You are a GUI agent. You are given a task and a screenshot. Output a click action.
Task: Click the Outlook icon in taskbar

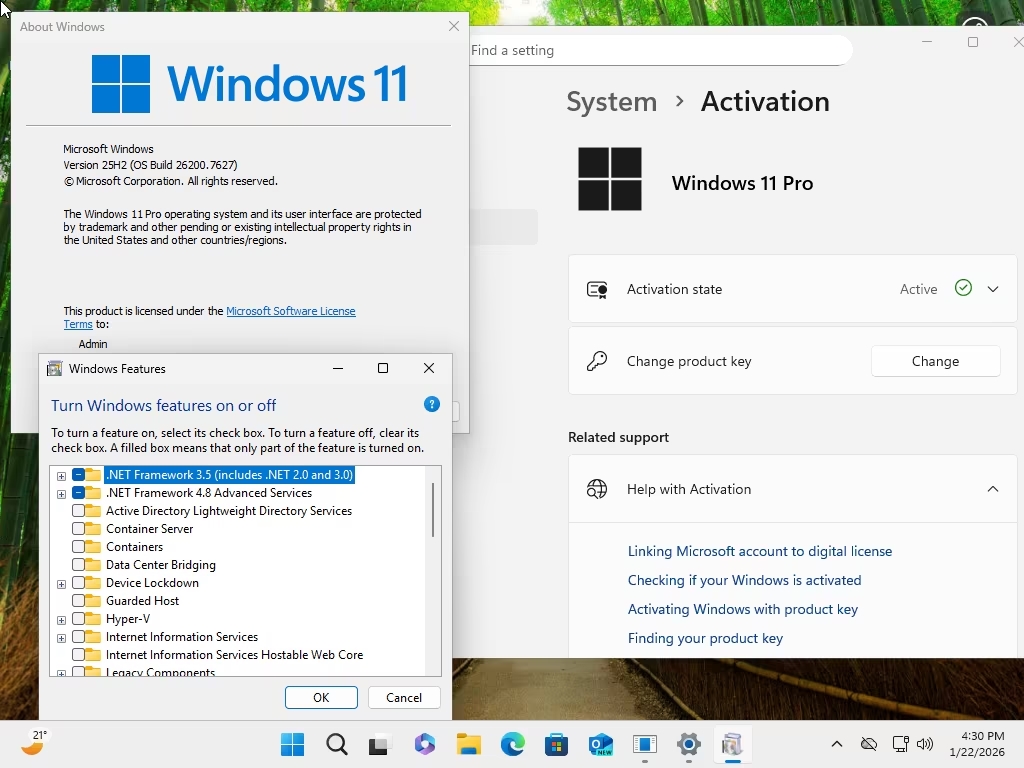pos(601,745)
